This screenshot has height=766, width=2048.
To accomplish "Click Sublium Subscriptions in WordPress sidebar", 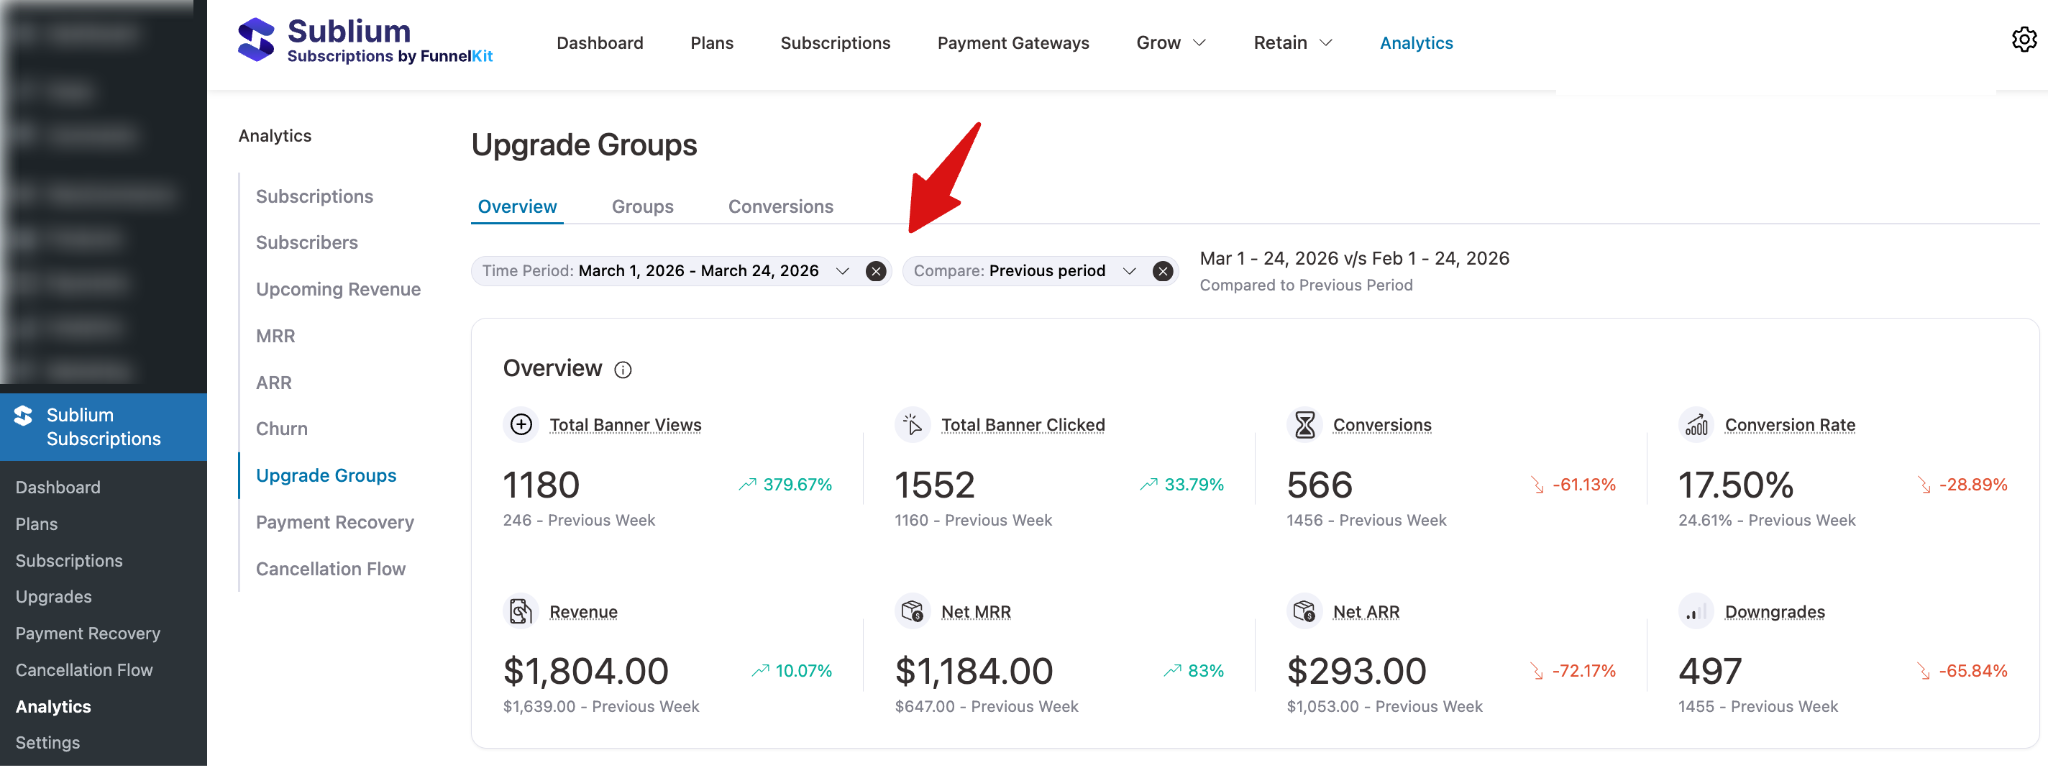I will (103, 427).
